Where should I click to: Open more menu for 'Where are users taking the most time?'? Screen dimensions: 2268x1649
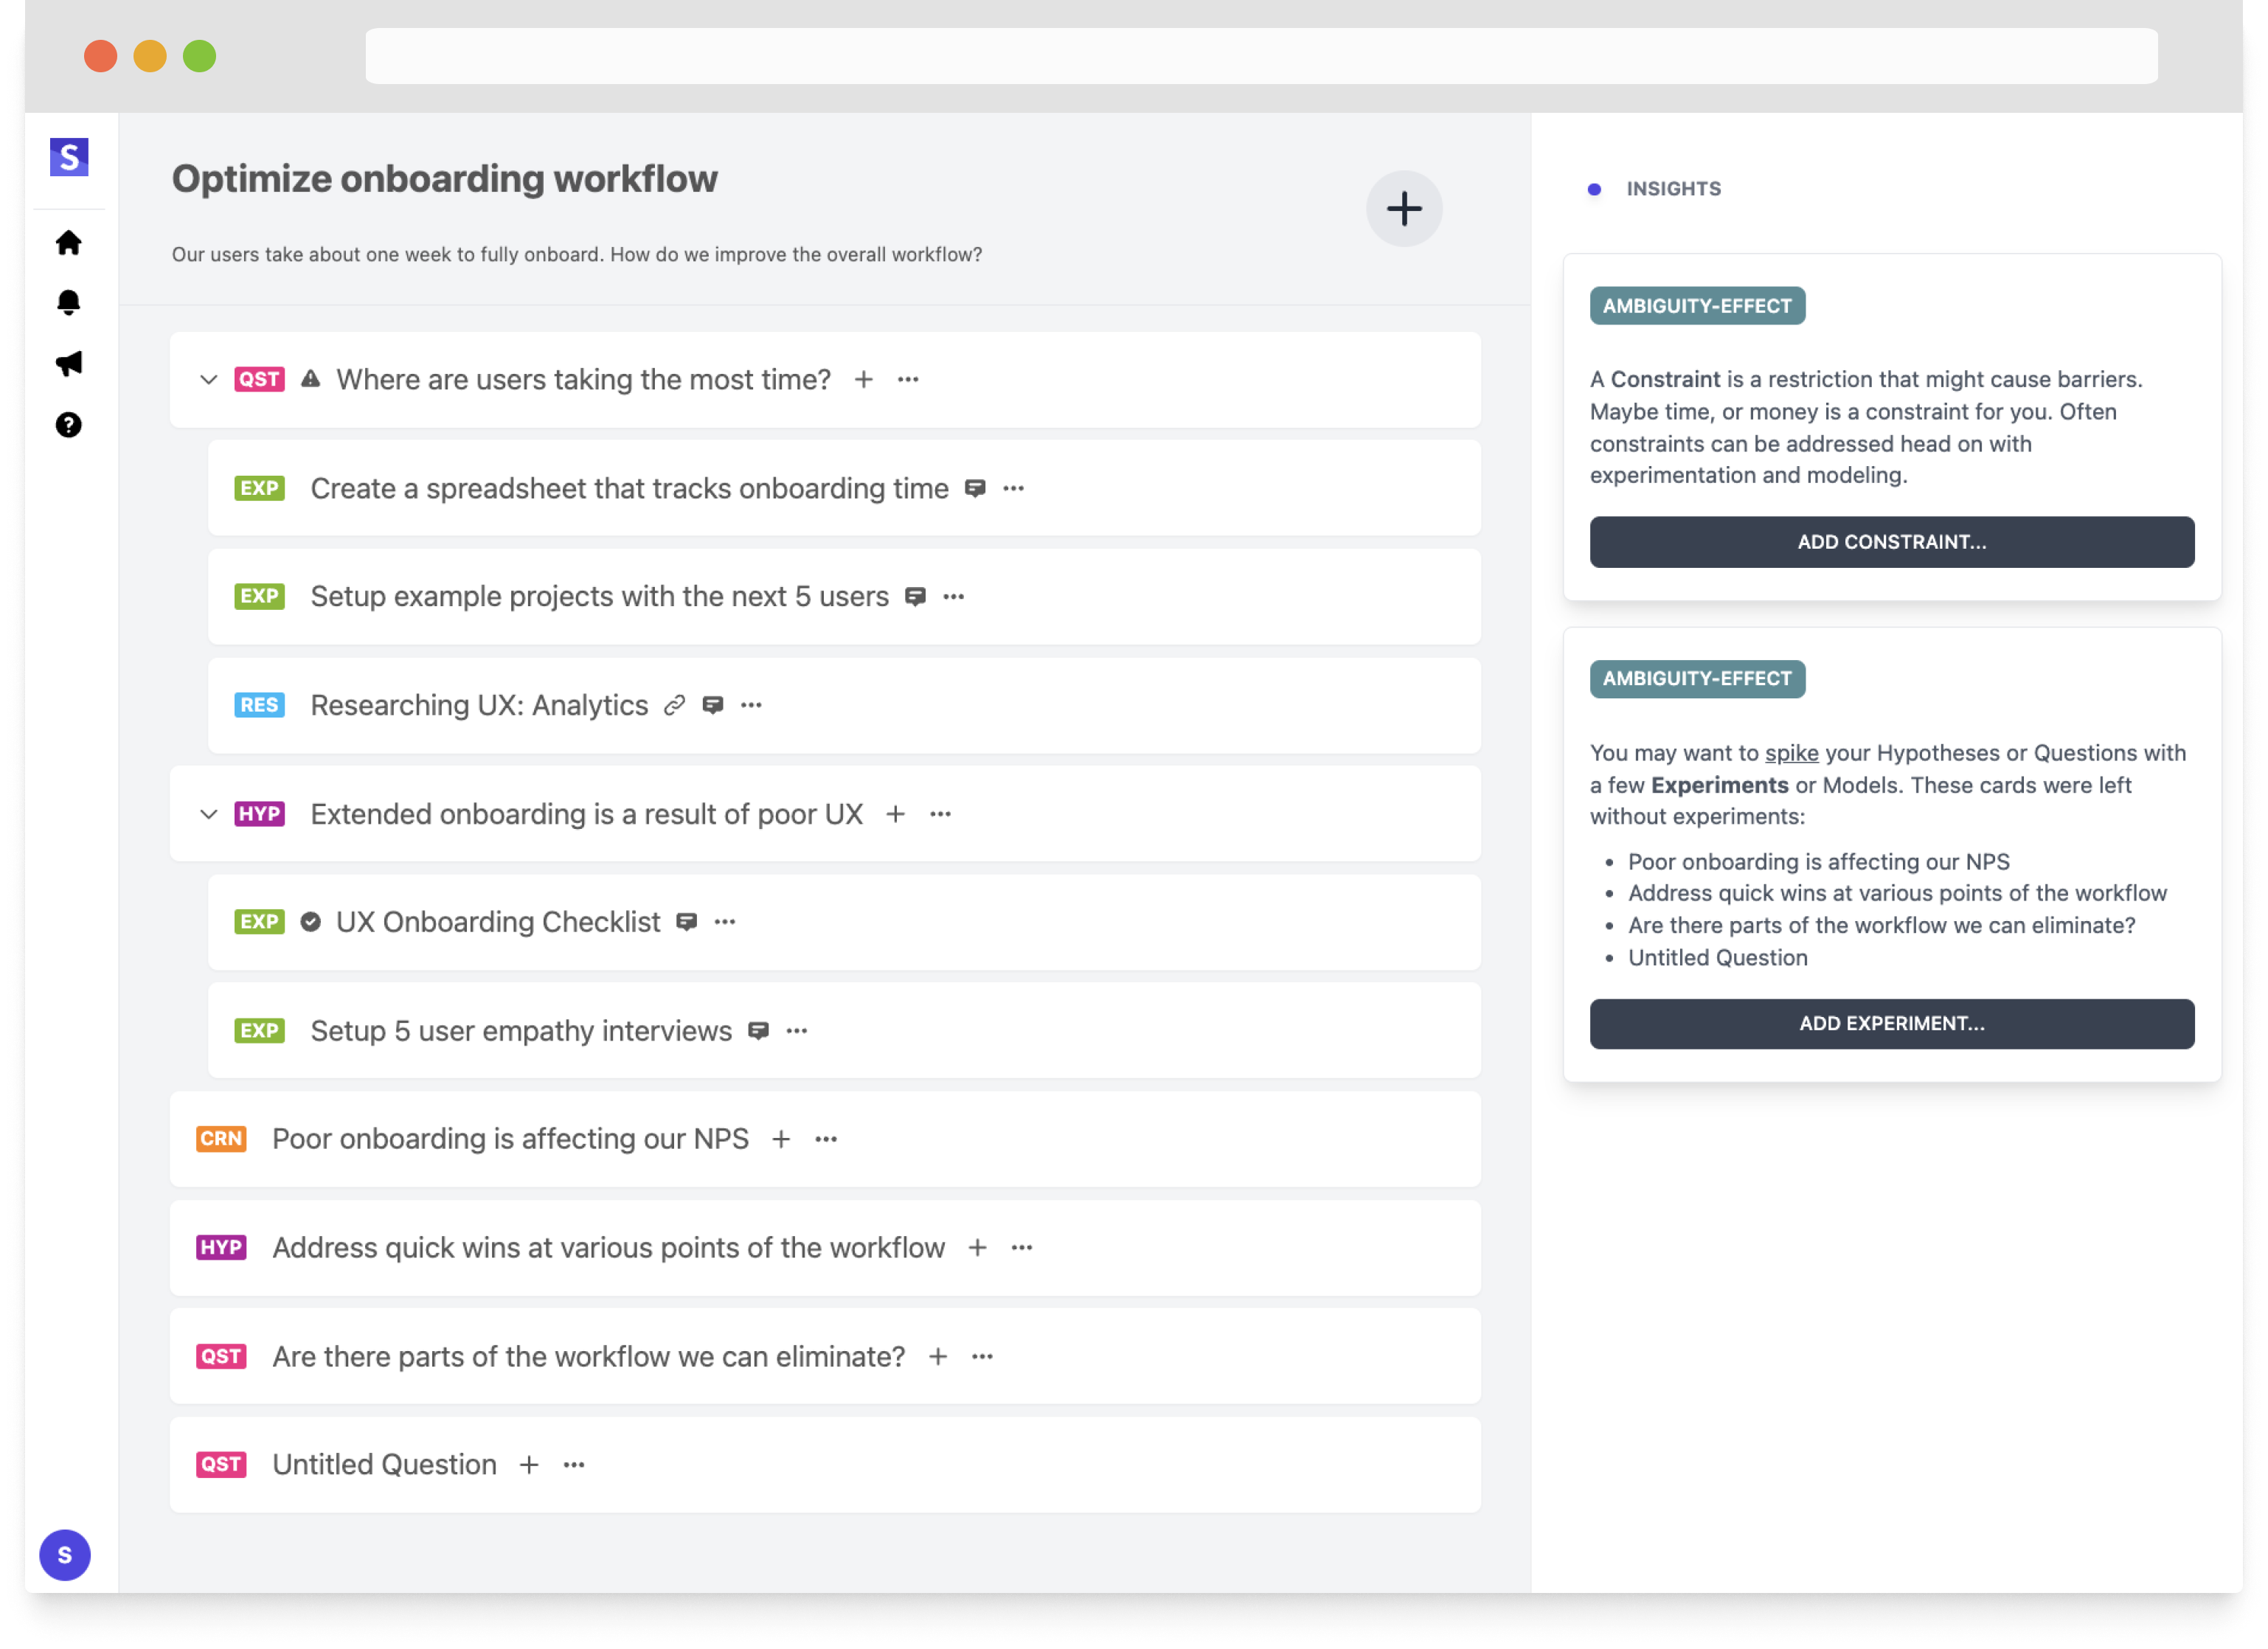[908, 380]
